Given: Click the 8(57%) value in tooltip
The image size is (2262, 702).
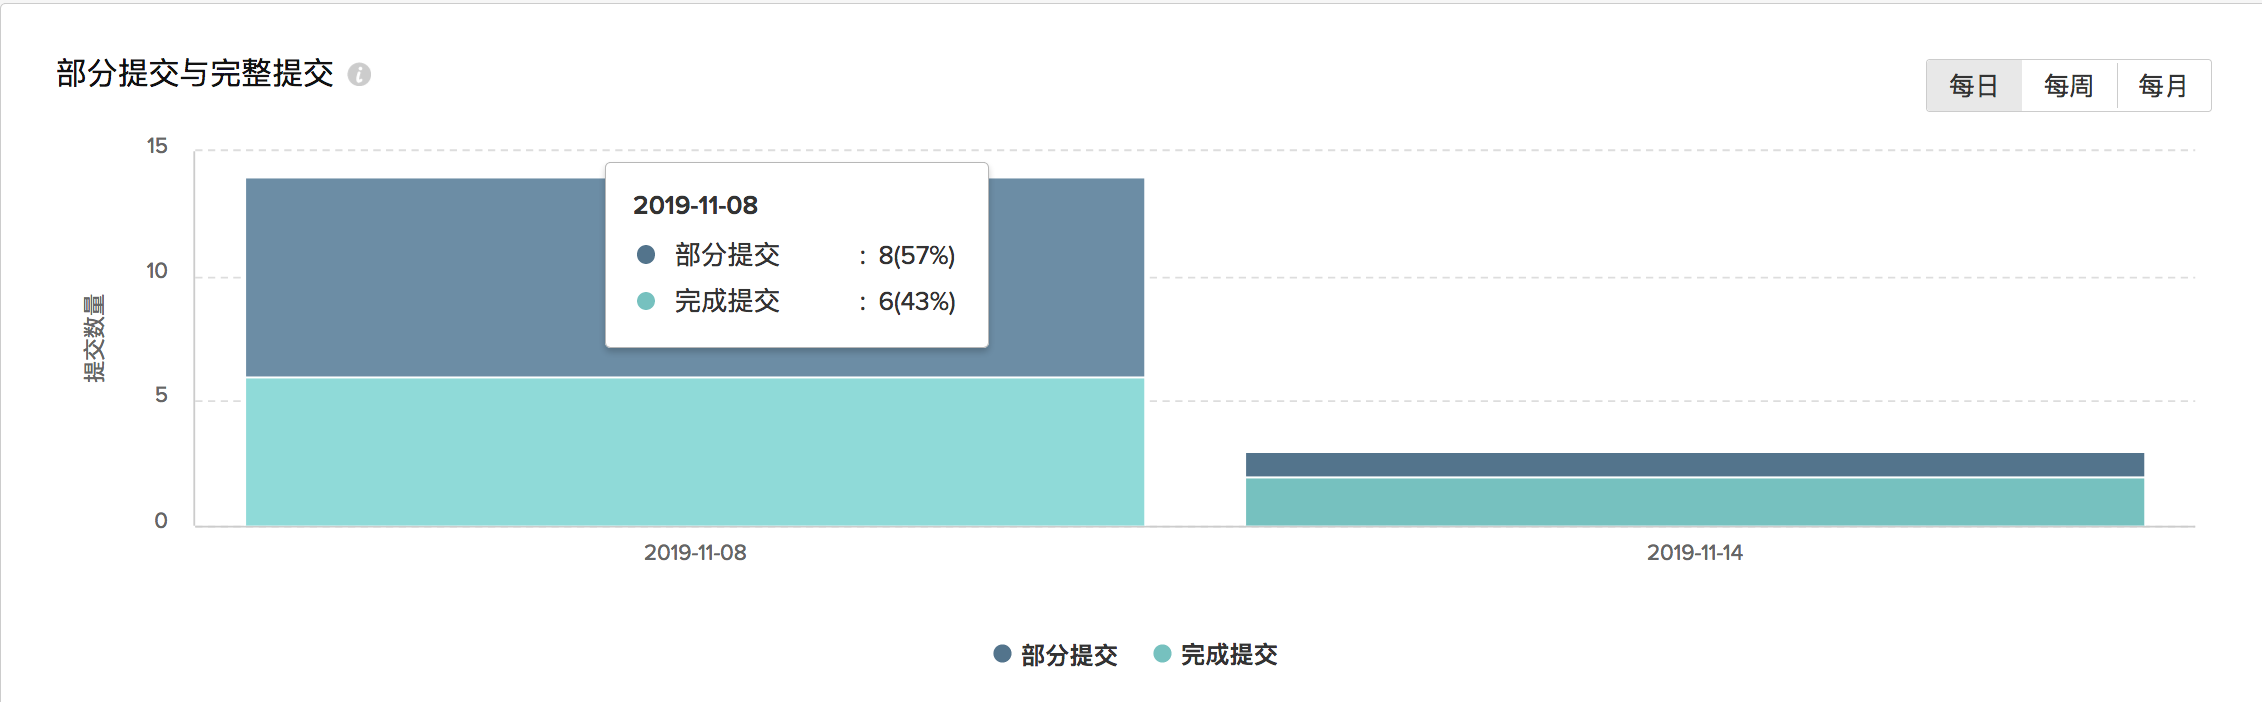Looking at the screenshot, I should point(917,256).
